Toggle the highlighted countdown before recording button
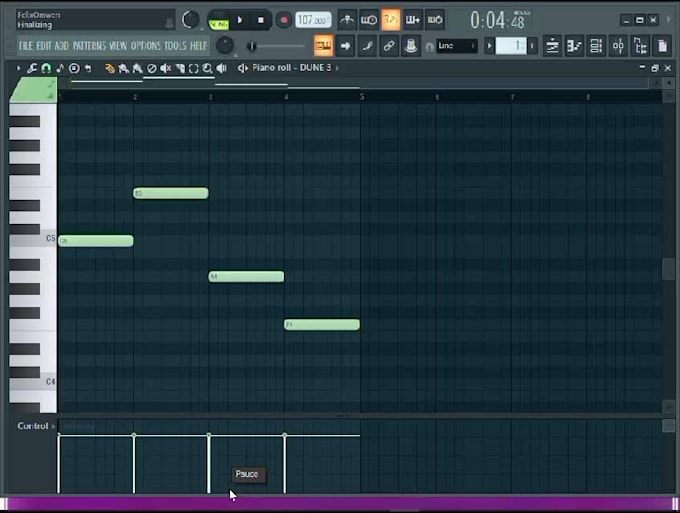 391,20
